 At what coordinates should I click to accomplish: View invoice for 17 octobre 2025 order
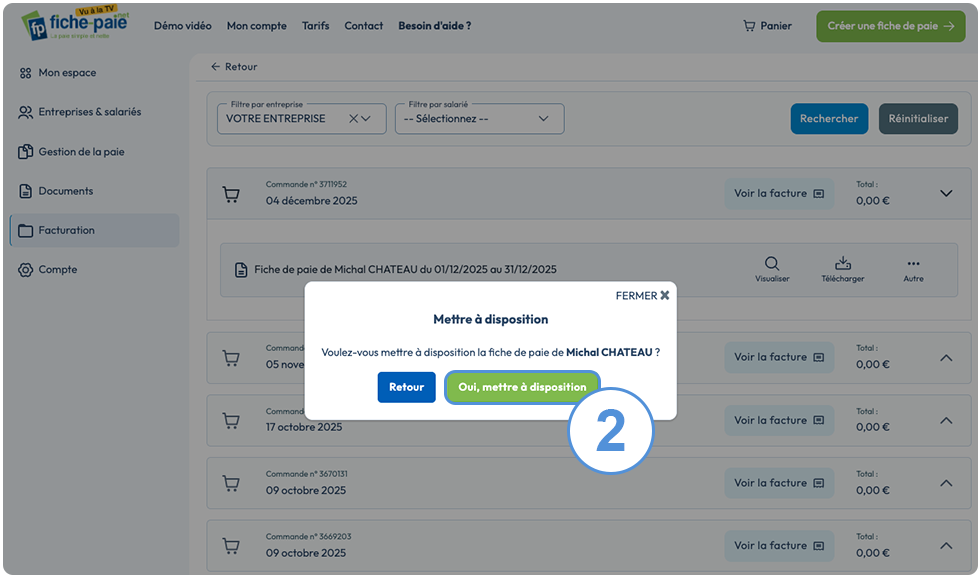[x=779, y=421]
